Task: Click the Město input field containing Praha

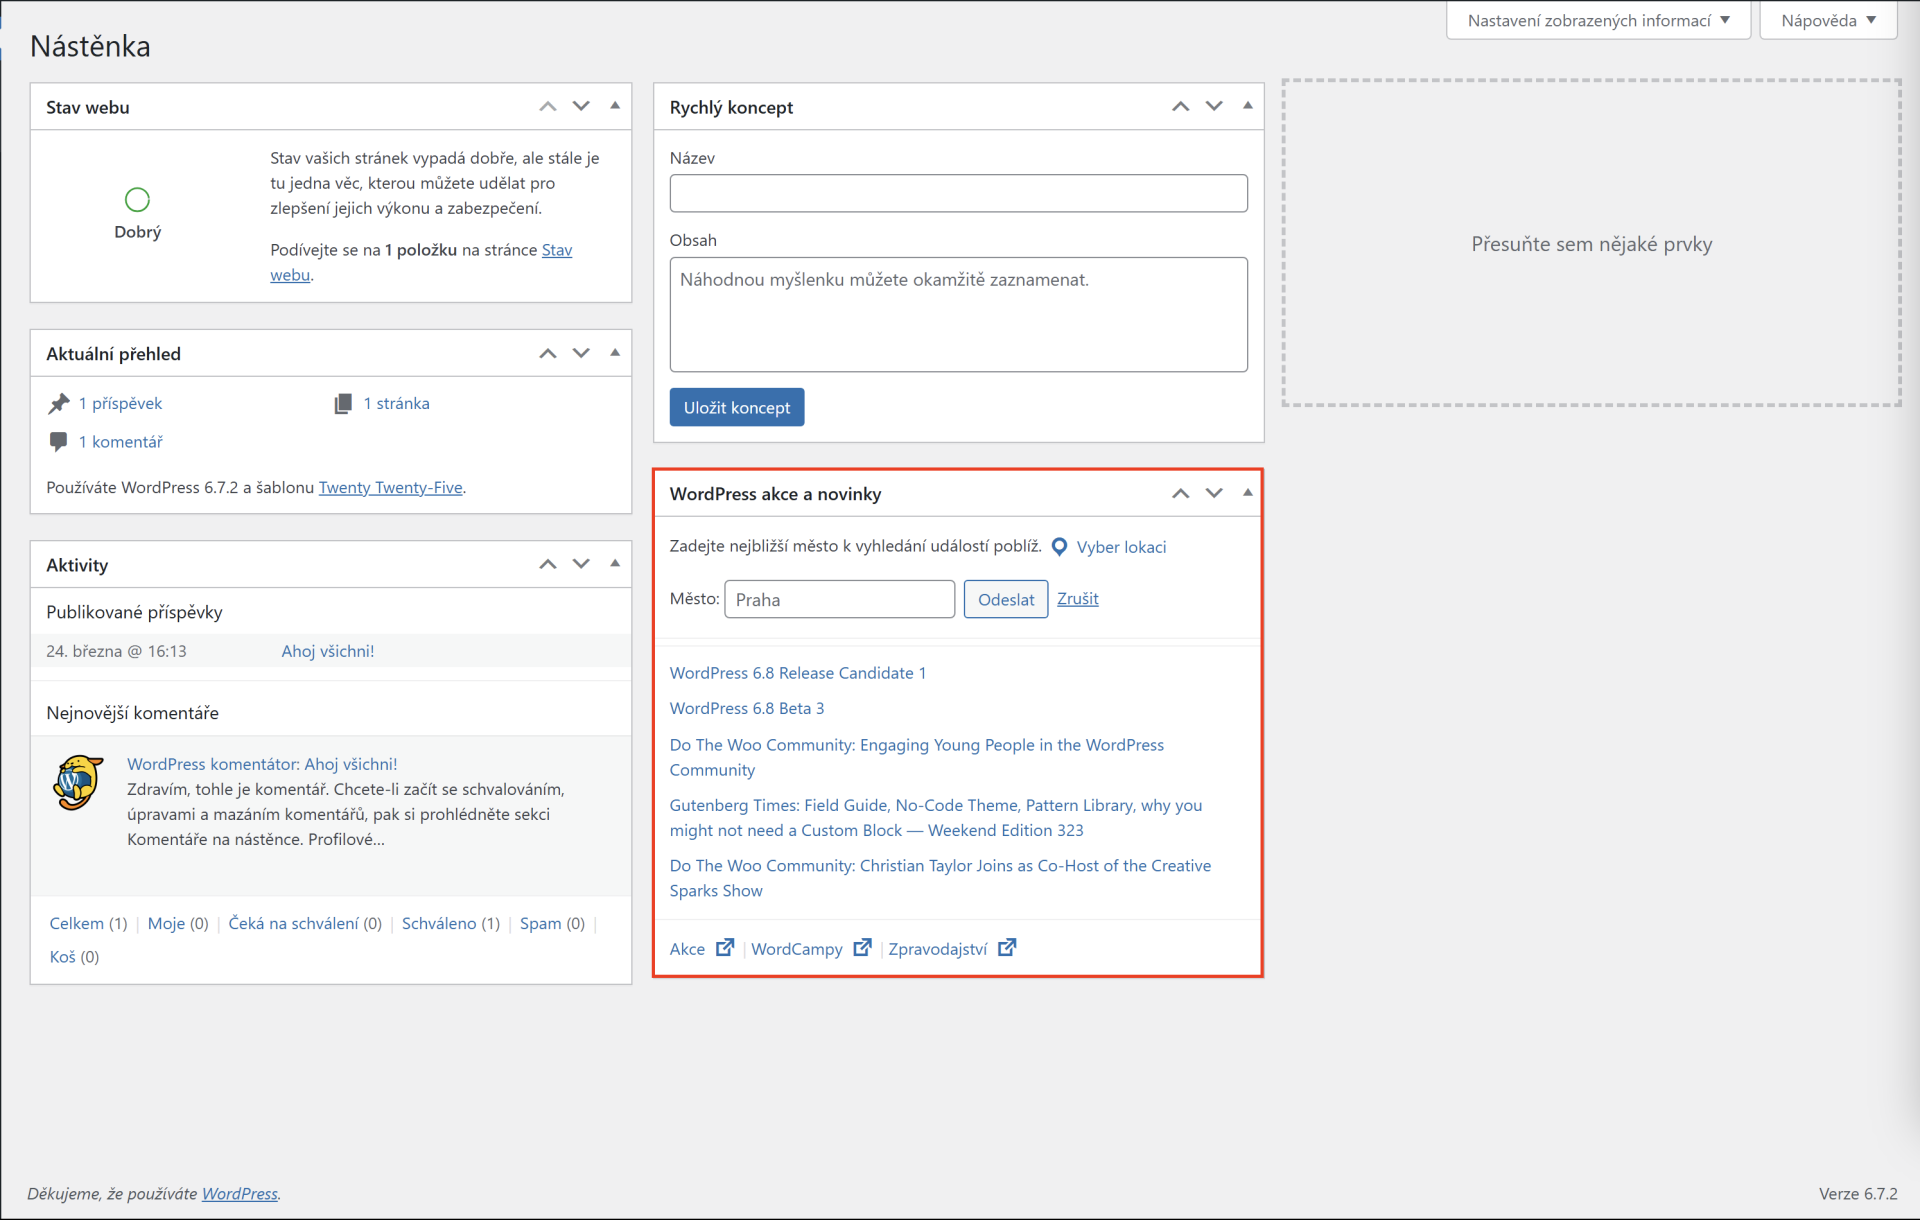Action: coord(839,599)
